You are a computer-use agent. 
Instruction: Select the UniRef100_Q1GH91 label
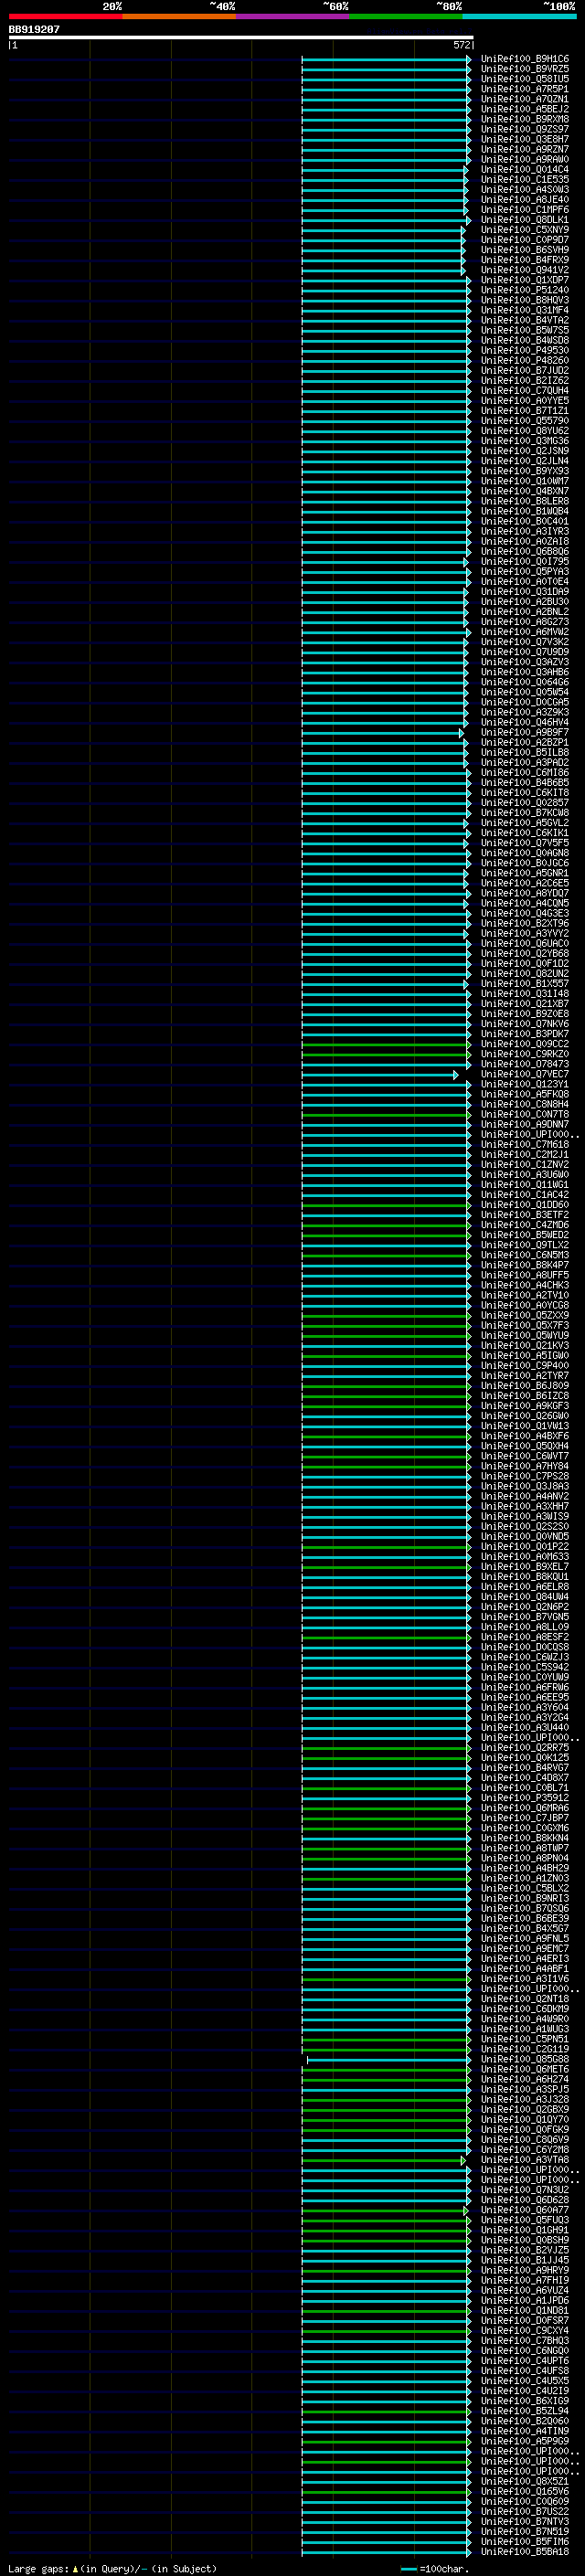point(524,2230)
